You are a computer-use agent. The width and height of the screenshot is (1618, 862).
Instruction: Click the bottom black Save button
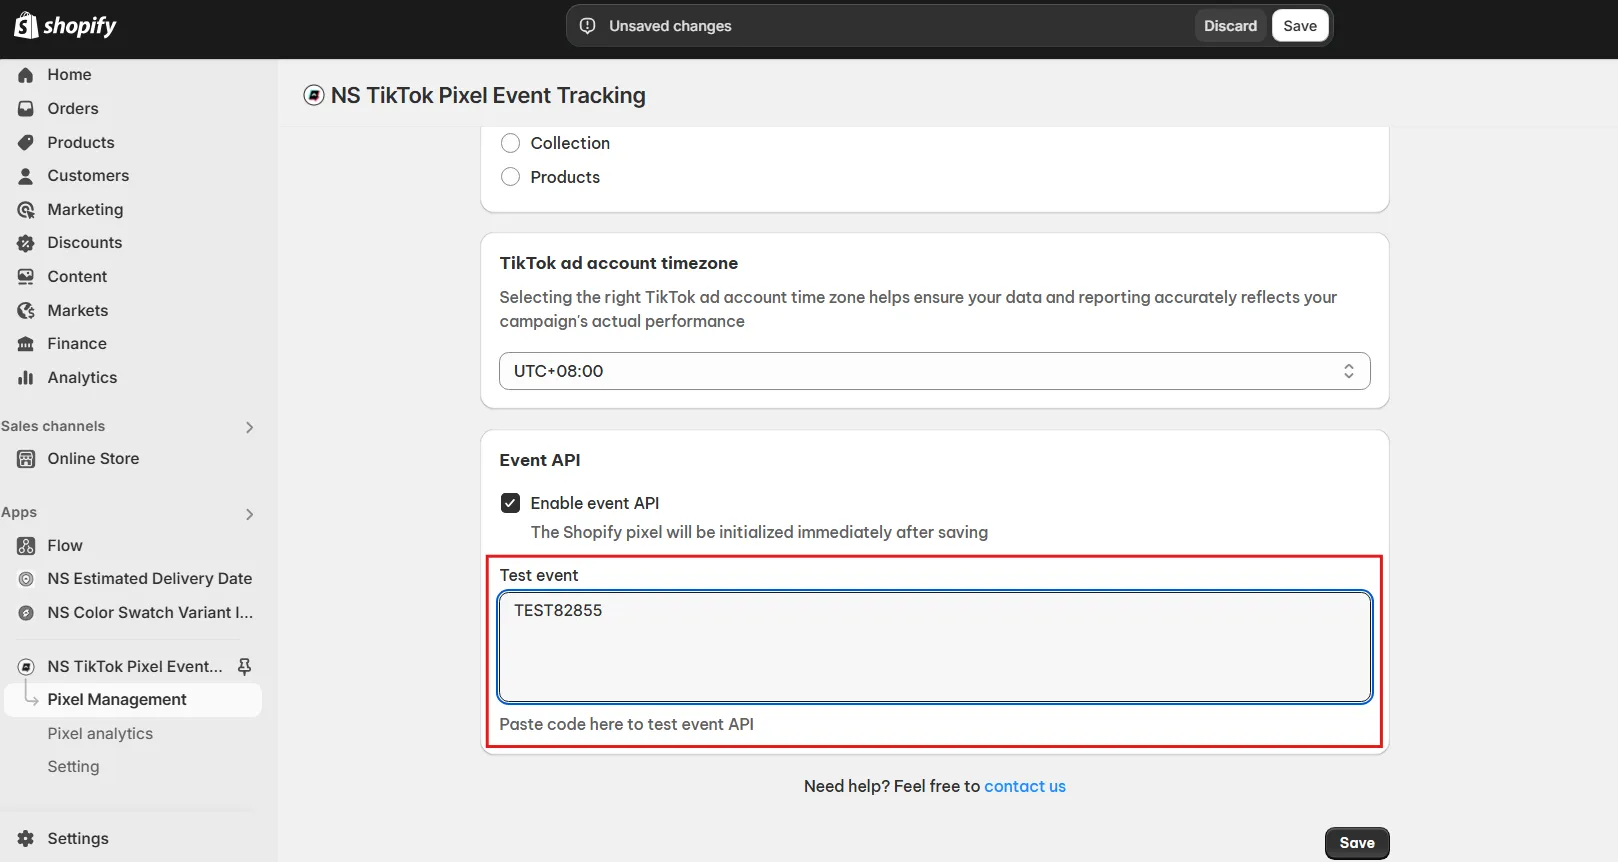[x=1357, y=843]
